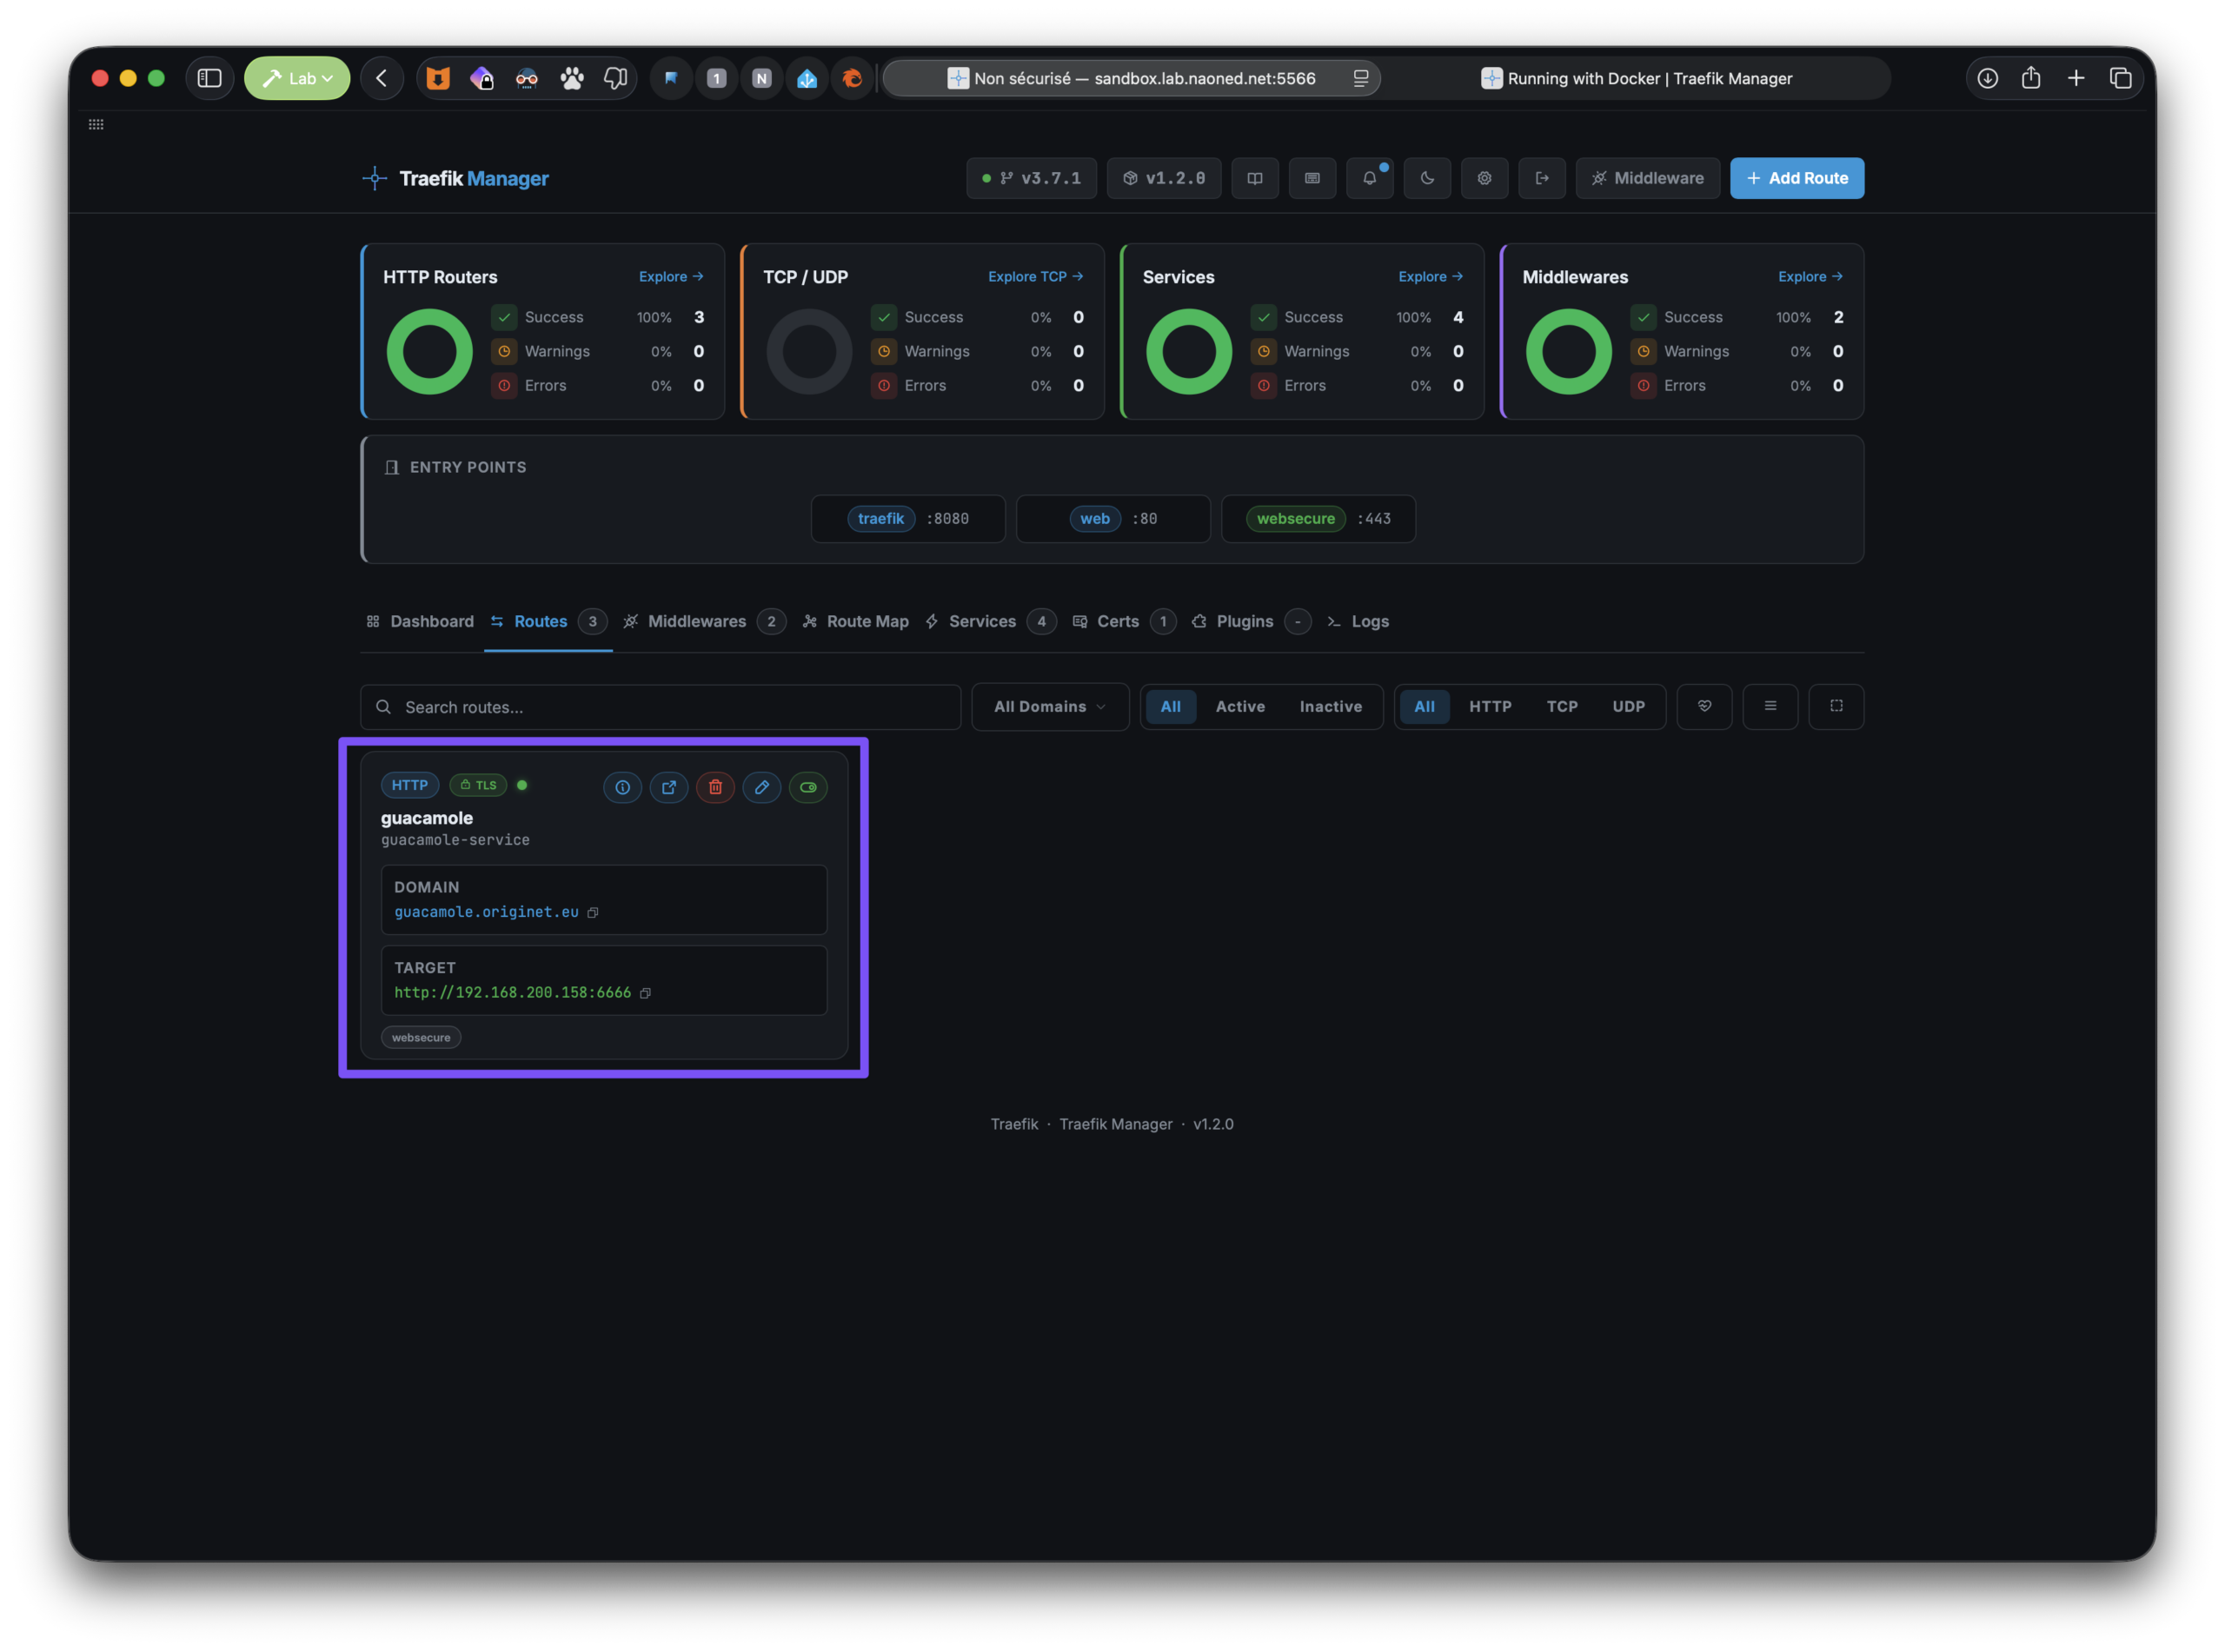2225x1652 pixels.
Task: Copy the guacamole.originet.eu domain
Action: (593, 913)
